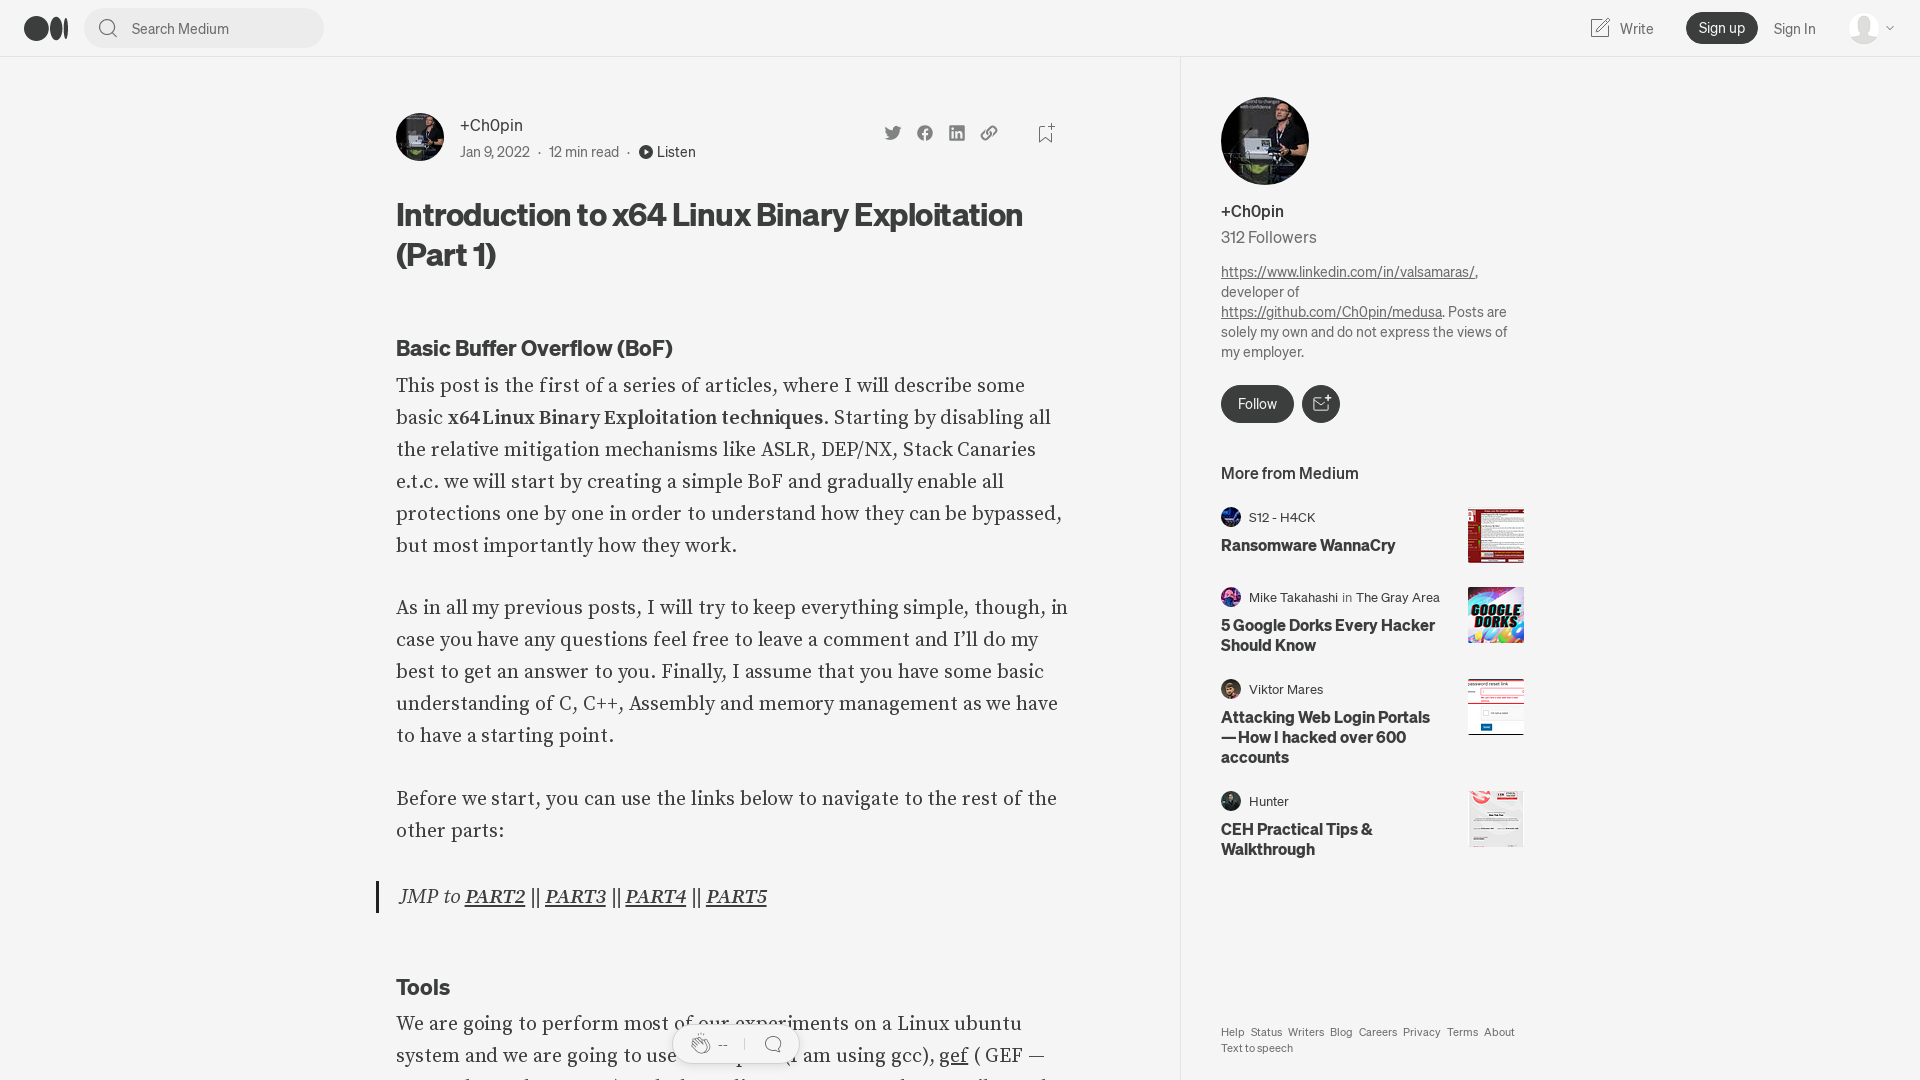Click Follow button for +Ch0pin
1920x1080 pixels.
pos(1257,404)
